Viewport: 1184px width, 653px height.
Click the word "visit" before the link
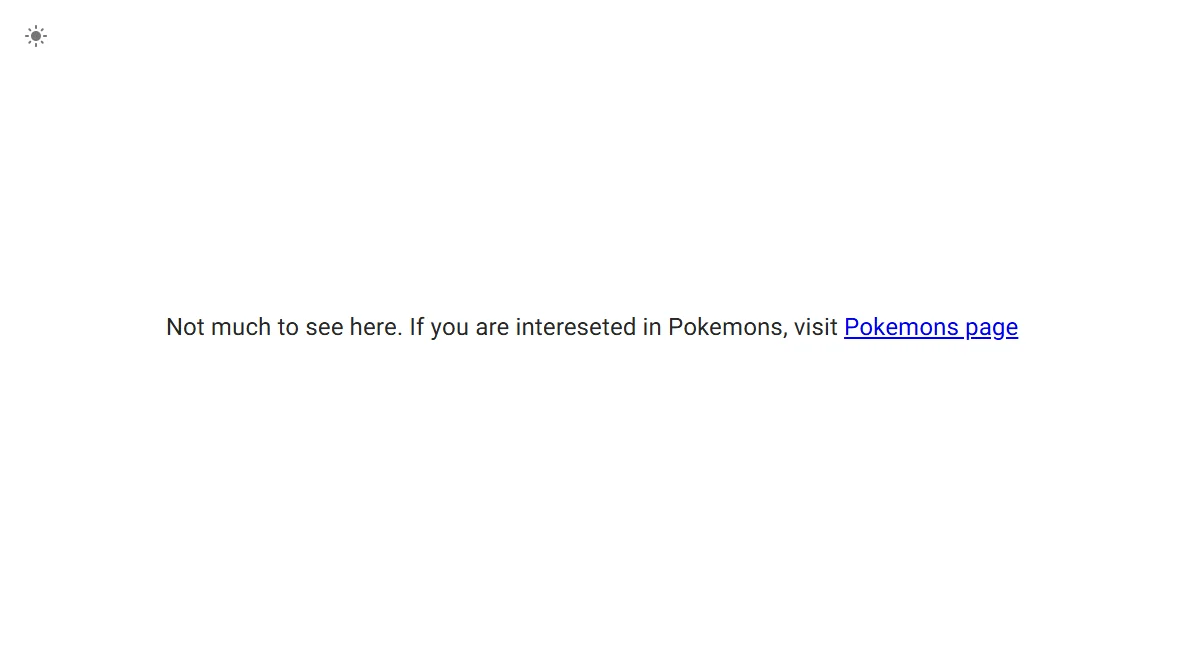coord(816,327)
